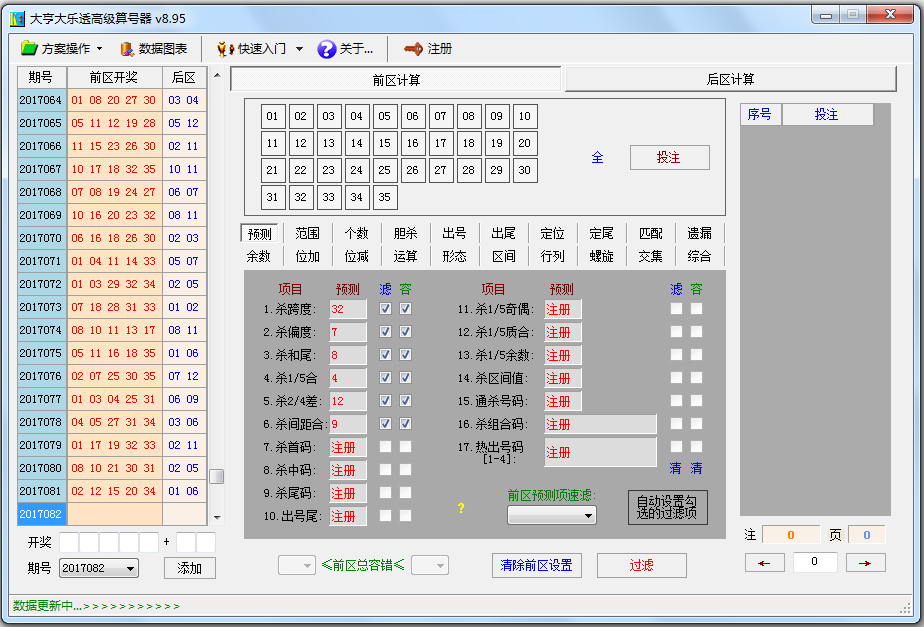Image resolution: width=924 pixels, height=627 pixels.
Task: Go to previous page with left arrow
Action: (764, 563)
